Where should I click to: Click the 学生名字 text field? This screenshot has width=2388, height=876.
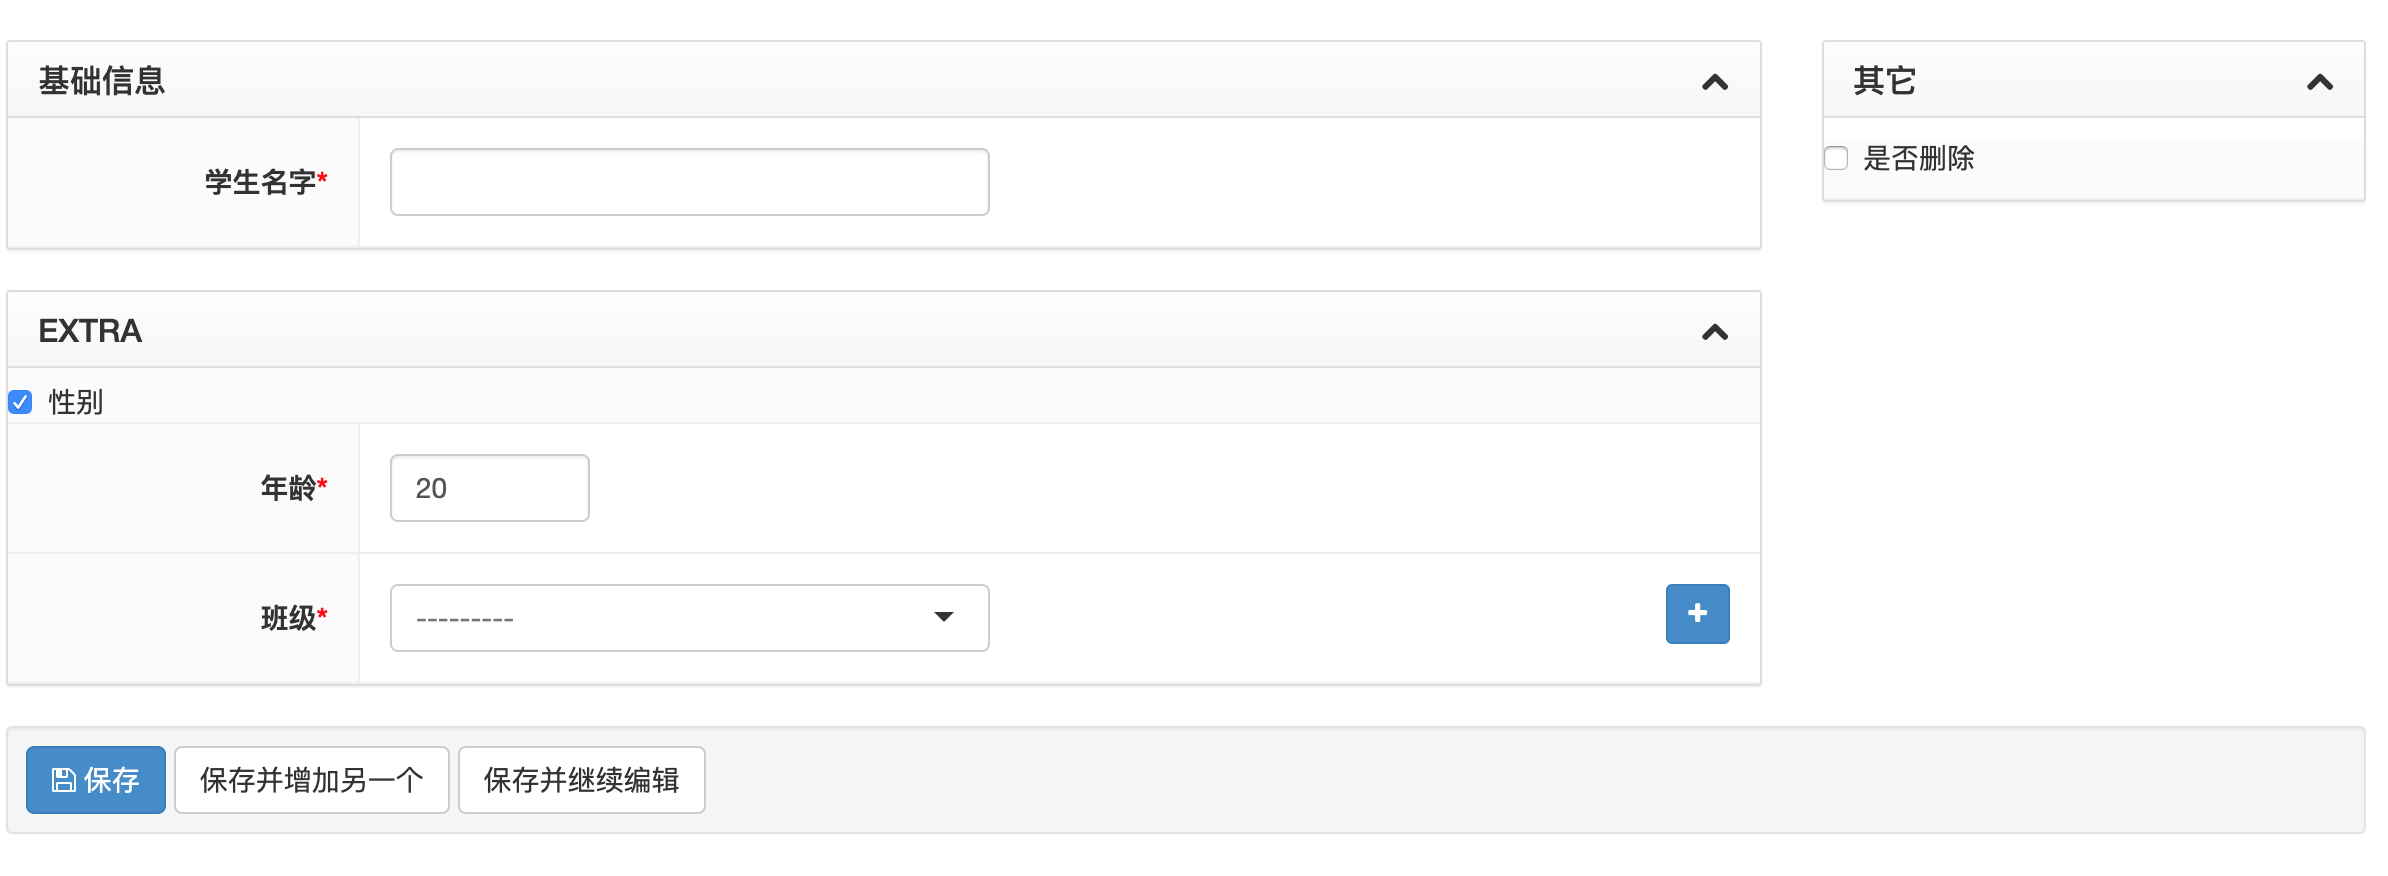click(689, 182)
